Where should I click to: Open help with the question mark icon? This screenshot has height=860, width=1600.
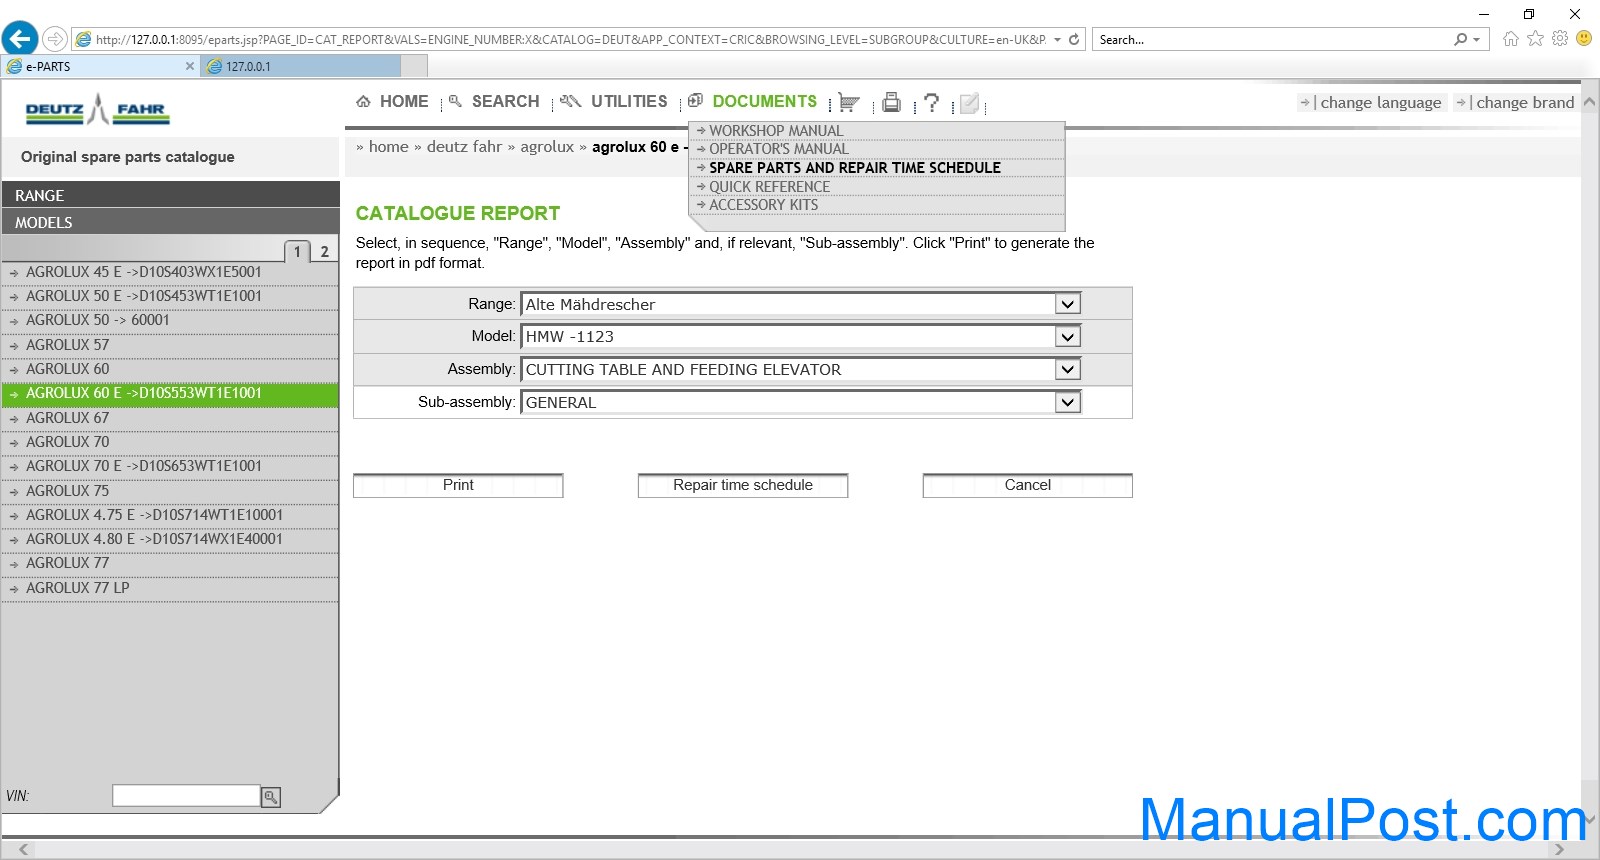(931, 102)
